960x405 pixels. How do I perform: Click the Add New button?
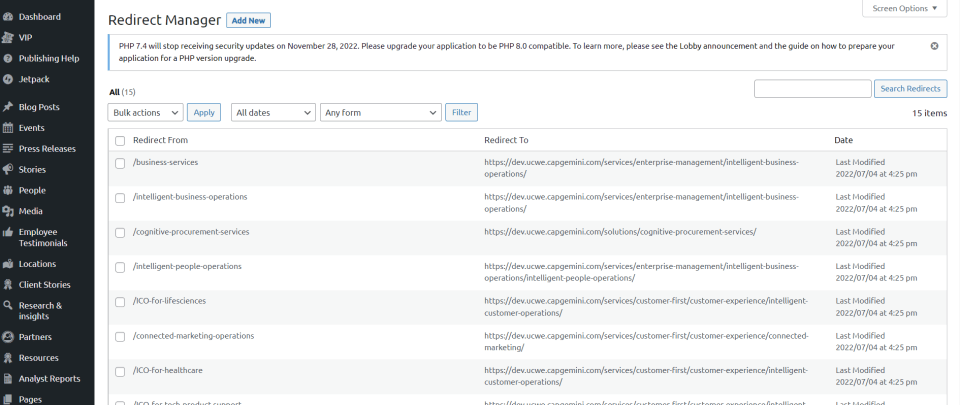click(248, 21)
